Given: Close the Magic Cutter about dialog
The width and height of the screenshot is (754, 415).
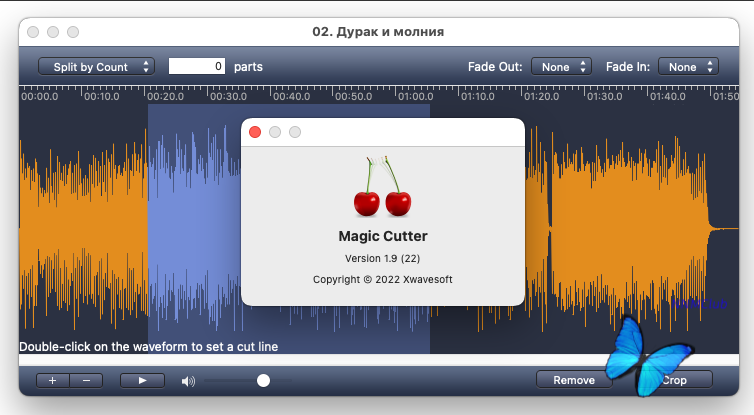Looking at the screenshot, I should tap(255, 132).
